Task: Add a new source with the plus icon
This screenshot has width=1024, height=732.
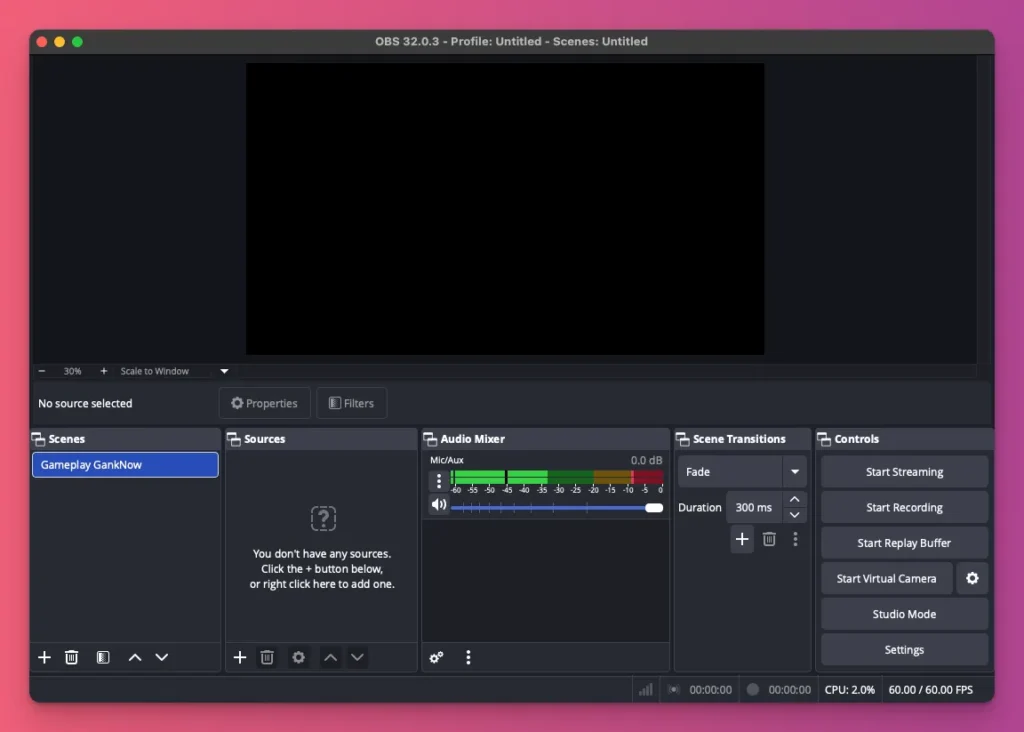Action: coord(240,657)
